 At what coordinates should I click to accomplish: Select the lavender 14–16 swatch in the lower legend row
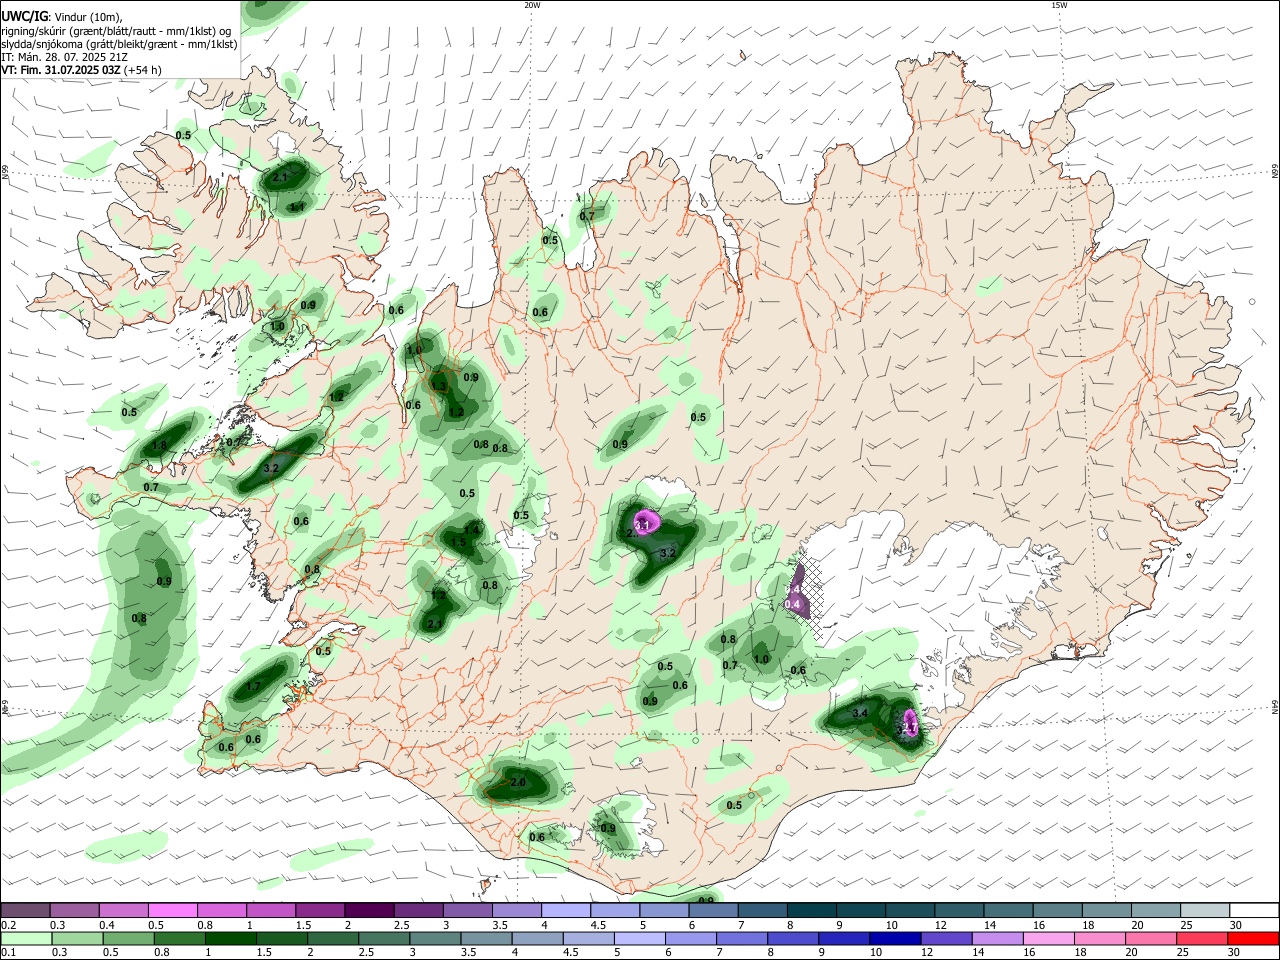click(x=996, y=938)
